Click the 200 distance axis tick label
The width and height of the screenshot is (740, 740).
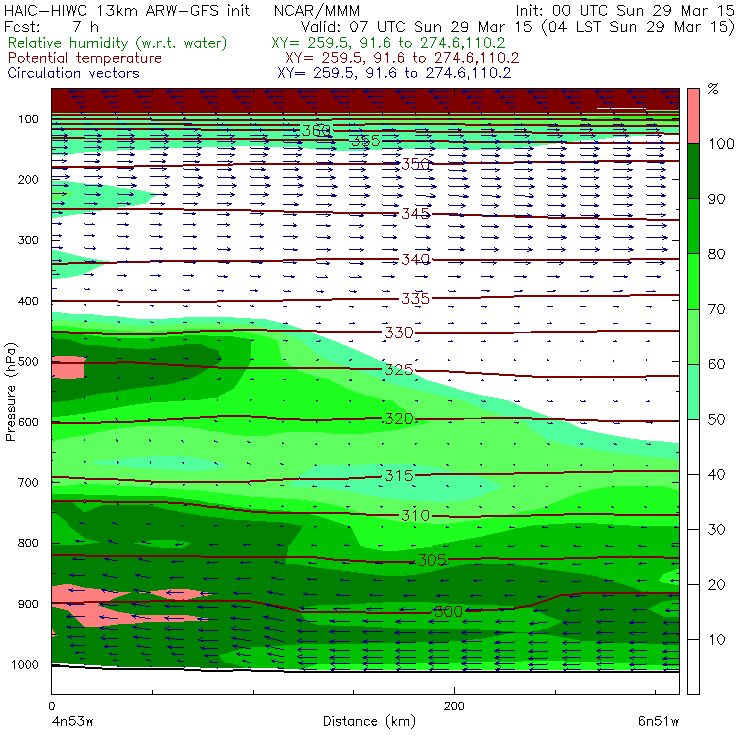click(454, 706)
